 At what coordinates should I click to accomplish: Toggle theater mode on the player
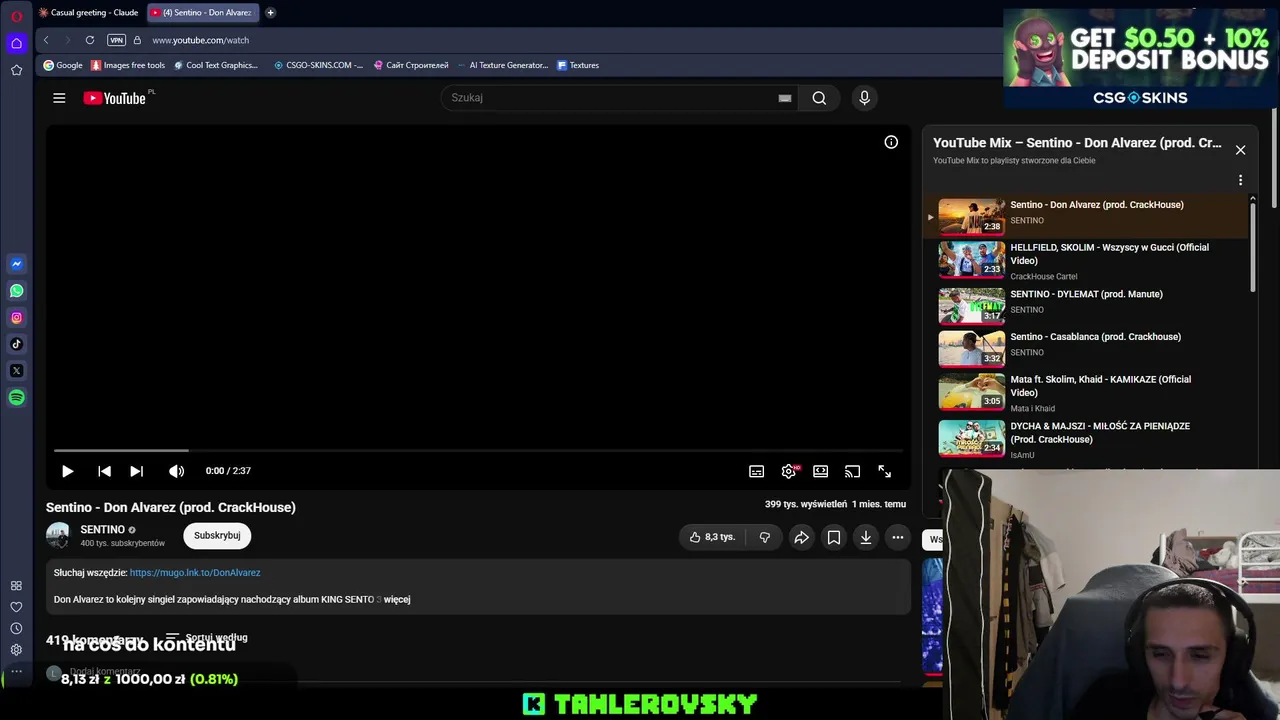tap(820, 471)
